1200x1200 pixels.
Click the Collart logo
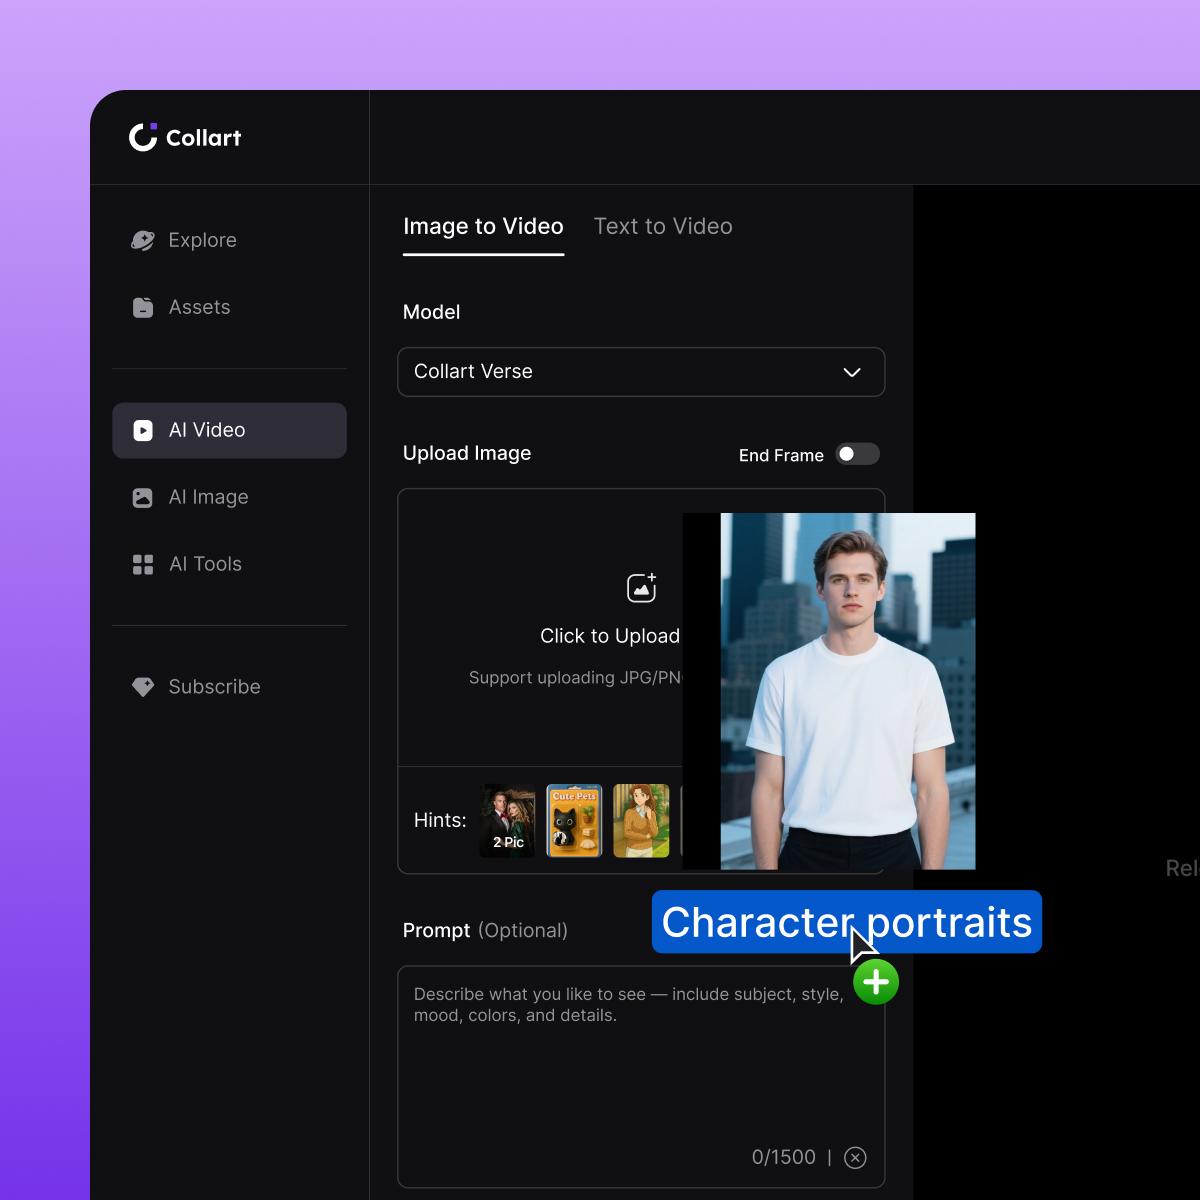tap(185, 137)
